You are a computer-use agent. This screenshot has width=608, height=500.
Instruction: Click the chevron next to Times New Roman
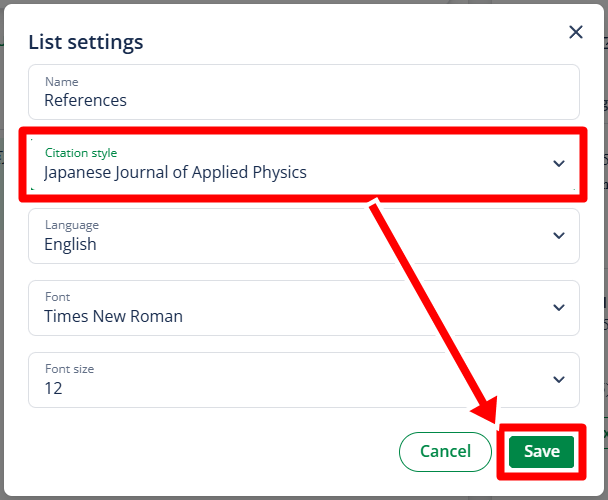pyautogui.click(x=558, y=308)
